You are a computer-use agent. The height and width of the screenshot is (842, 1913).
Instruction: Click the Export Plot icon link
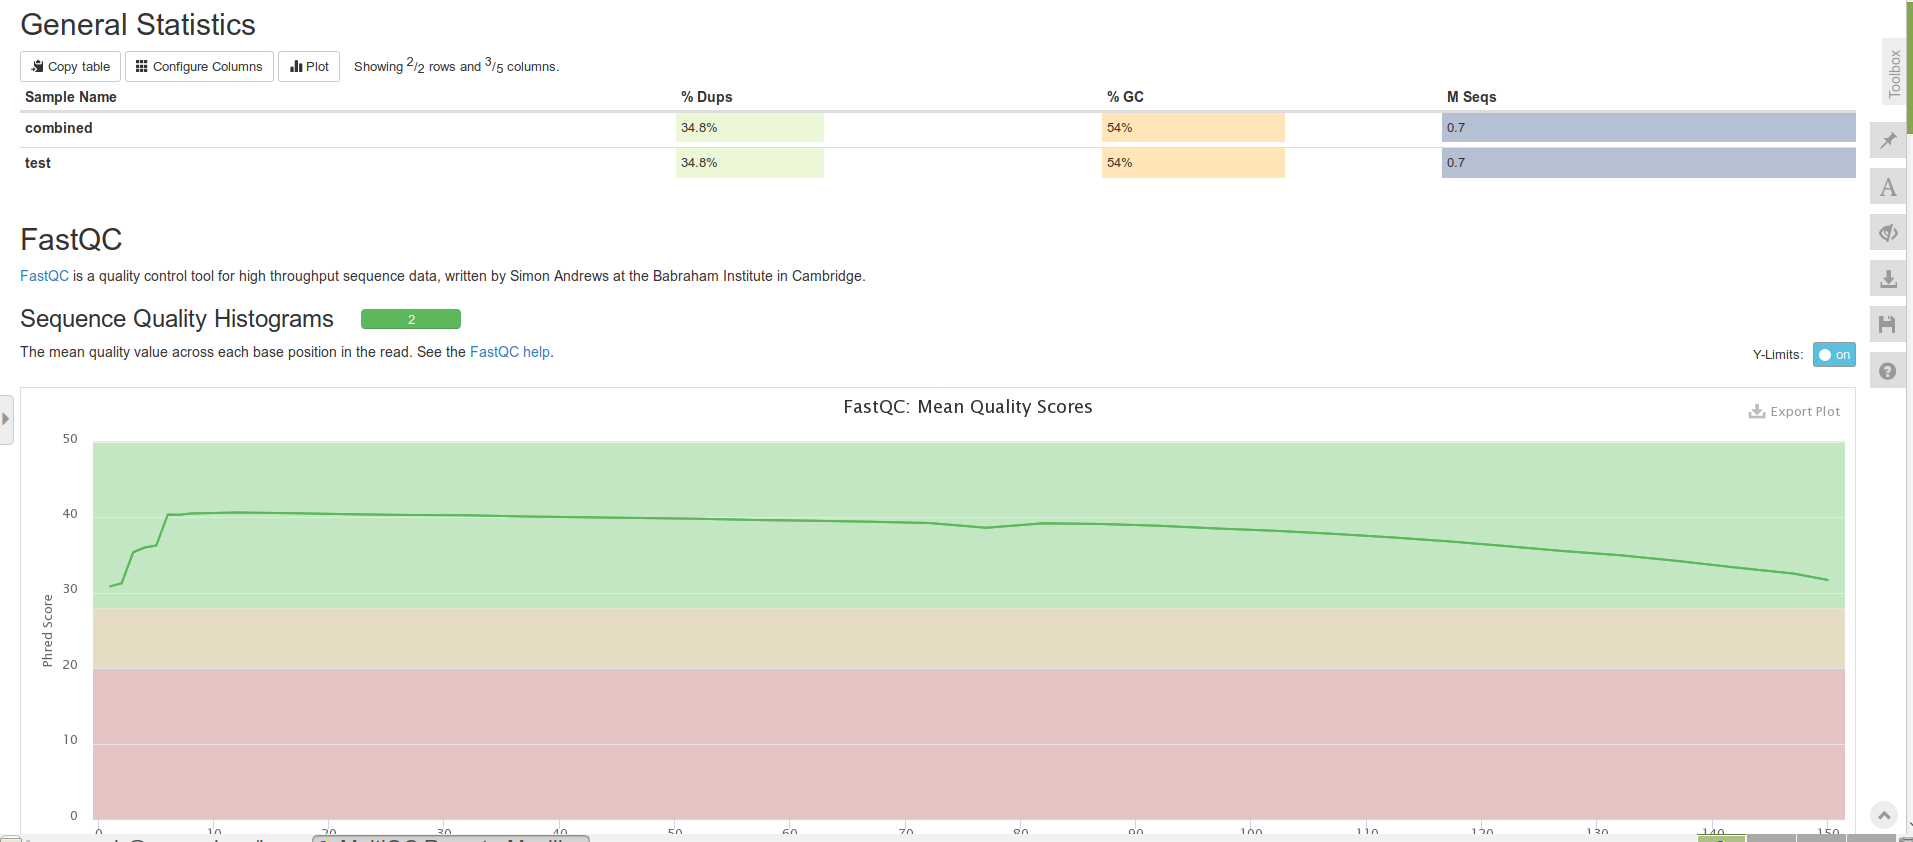[1794, 411]
